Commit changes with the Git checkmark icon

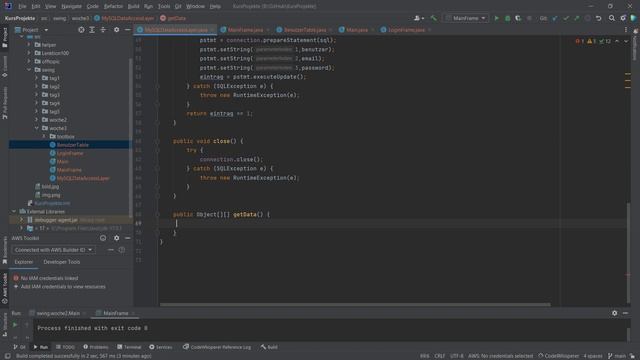click(566, 18)
